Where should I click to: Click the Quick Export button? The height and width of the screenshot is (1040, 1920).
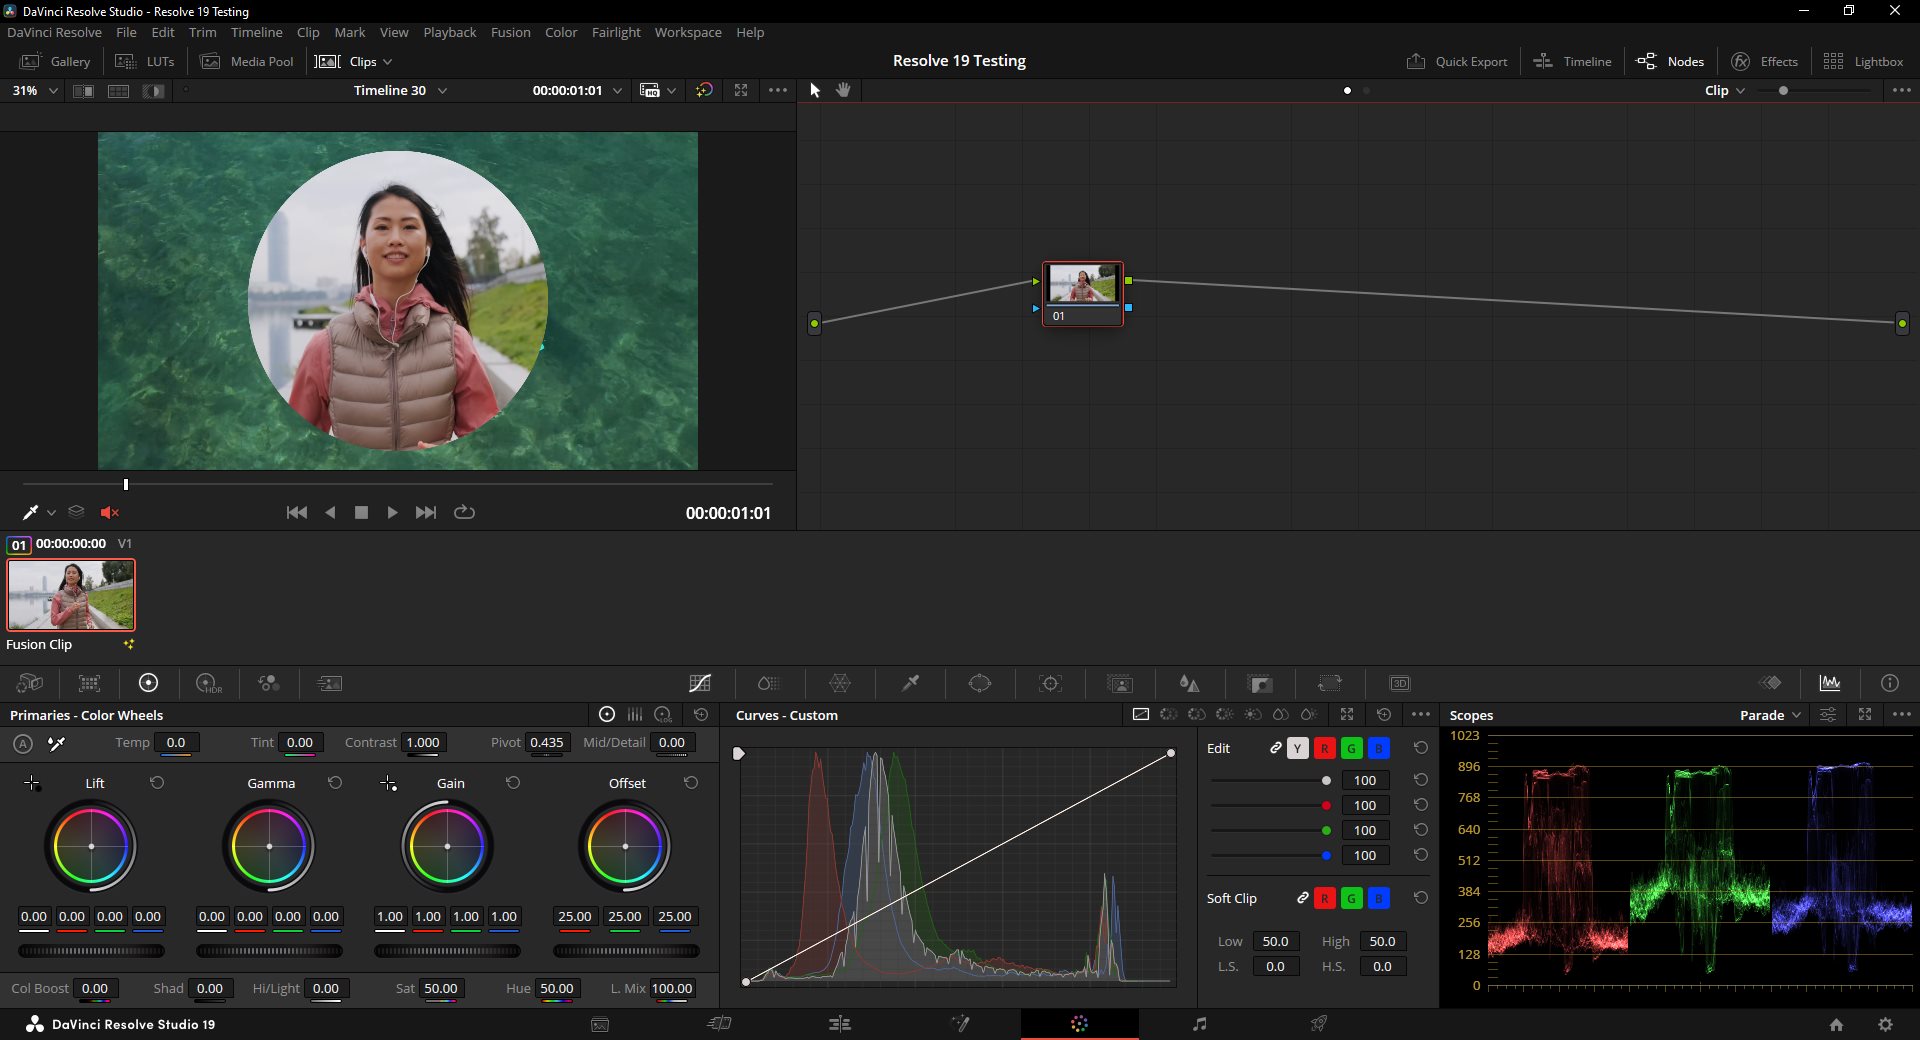tap(1457, 62)
